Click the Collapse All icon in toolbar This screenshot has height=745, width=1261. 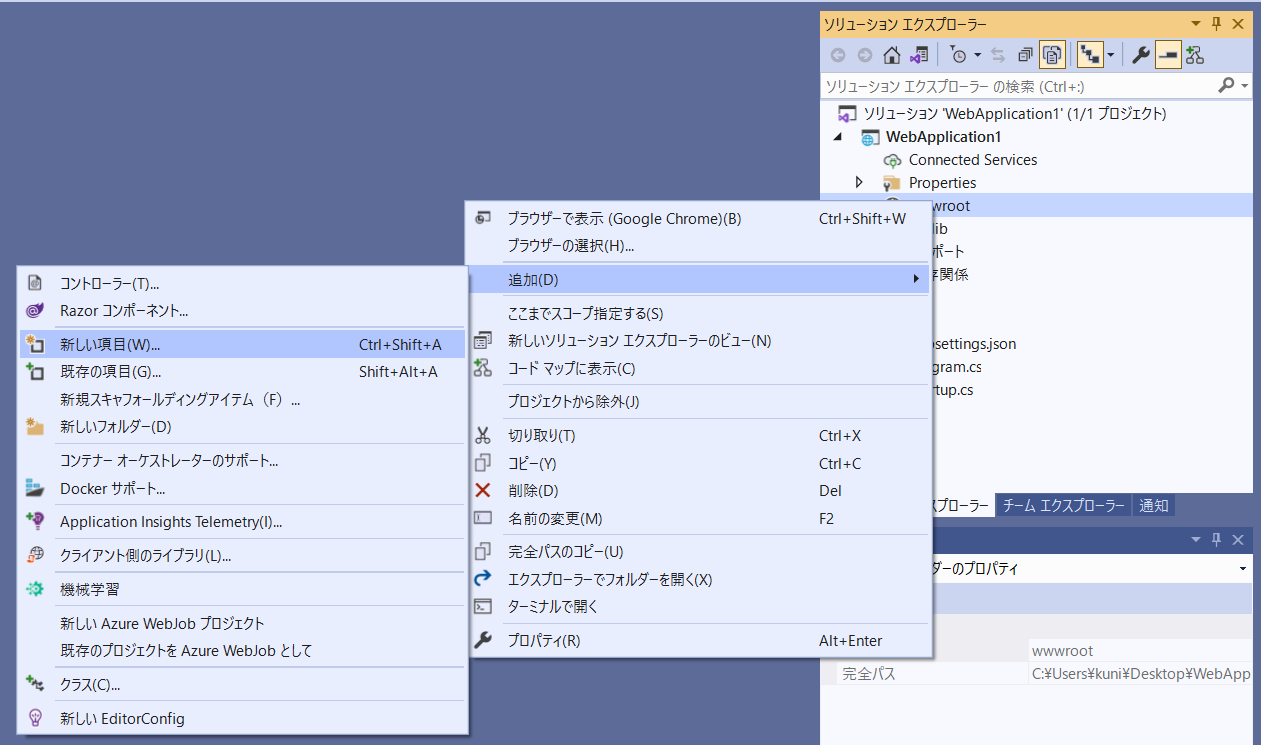pyautogui.click(x=1026, y=56)
